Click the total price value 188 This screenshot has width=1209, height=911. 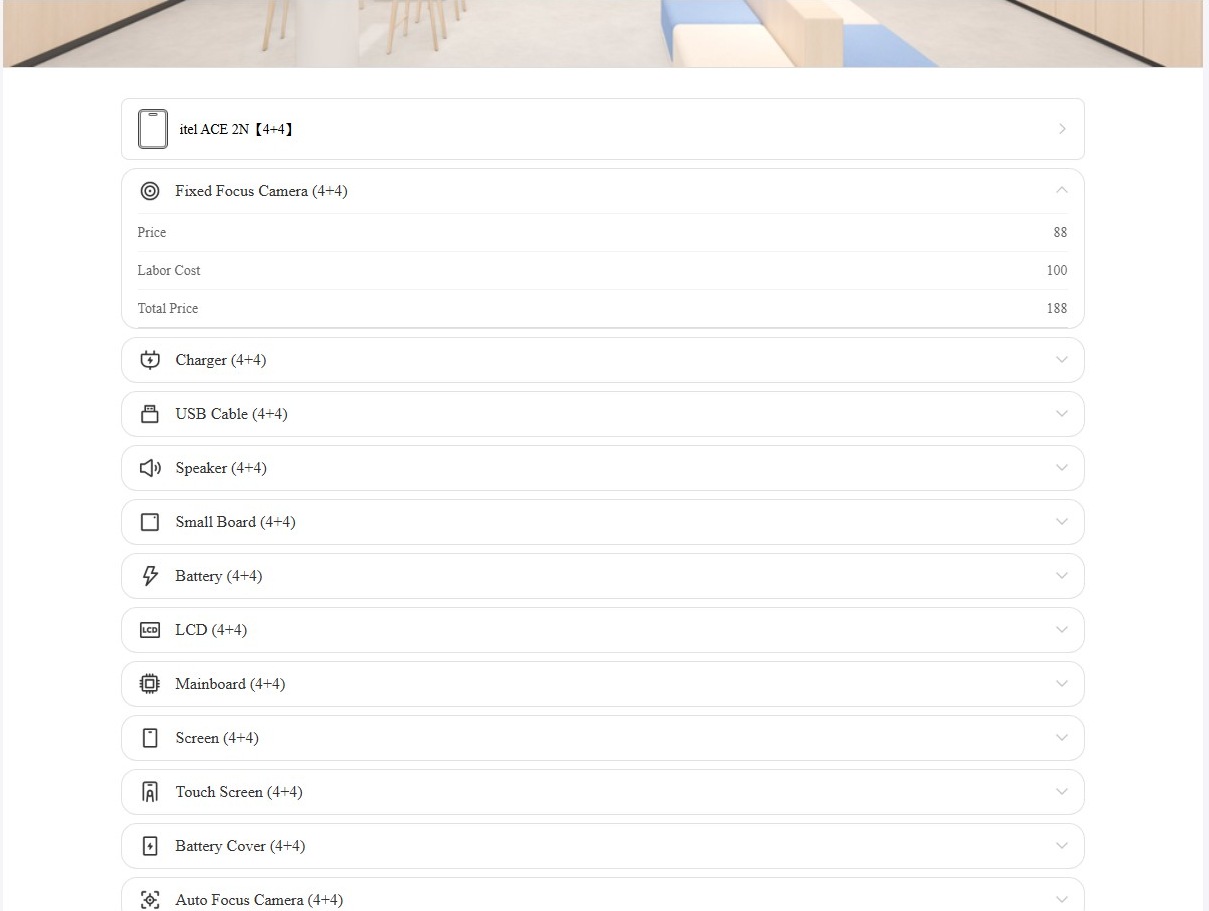pyautogui.click(x=1057, y=308)
